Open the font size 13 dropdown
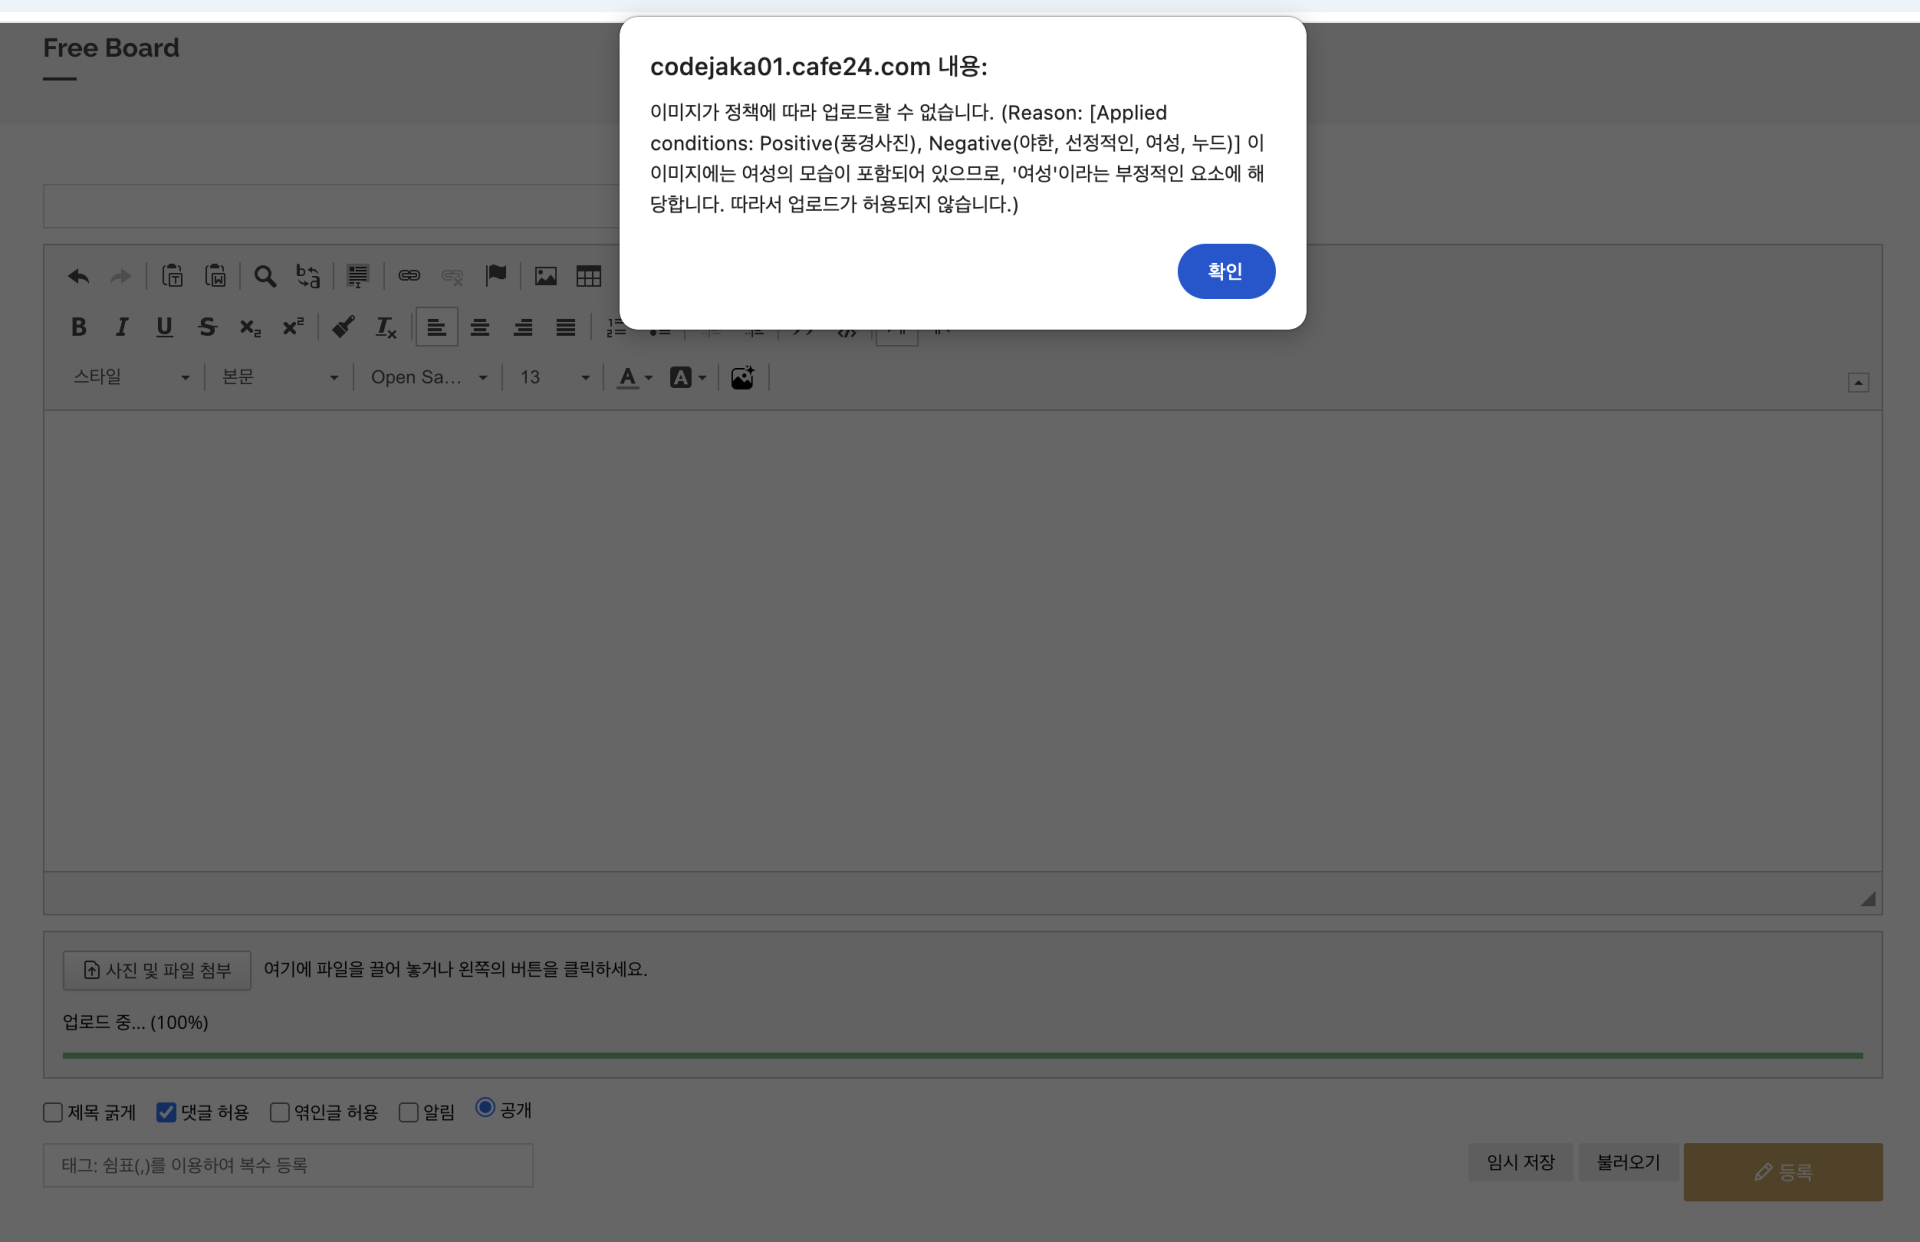The image size is (1920, 1242). pyautogui.click(x=554, y=378)
